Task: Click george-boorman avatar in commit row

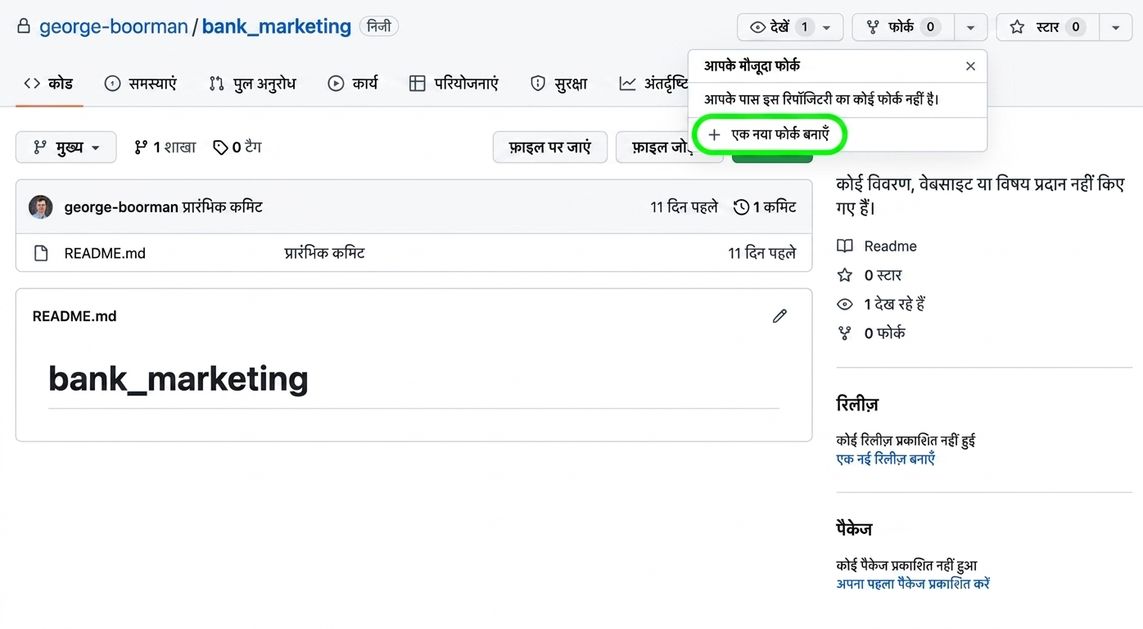Action: (41, 207)
